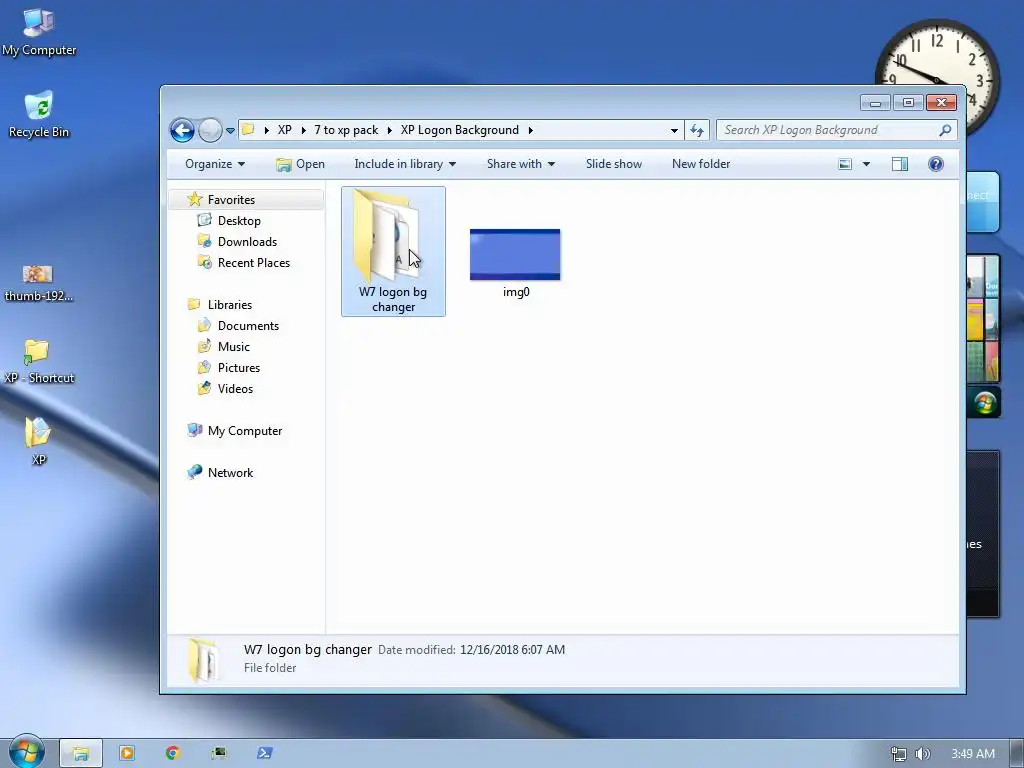Expand the arrow after XP in breadcrumb
The width and height of the screenshot is (1024, 768).
tap(304, 130)
